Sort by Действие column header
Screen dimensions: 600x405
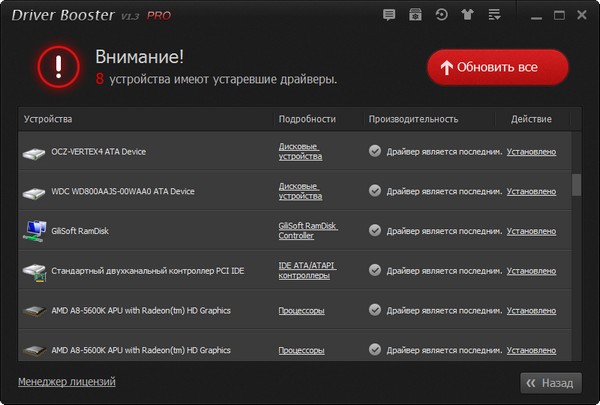[x=533, y=119]
